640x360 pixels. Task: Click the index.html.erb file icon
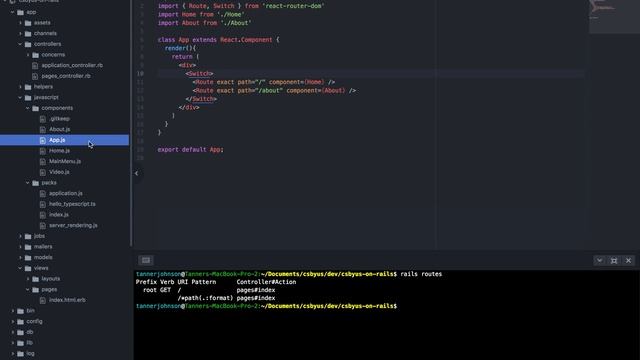(x=43, y=300)
